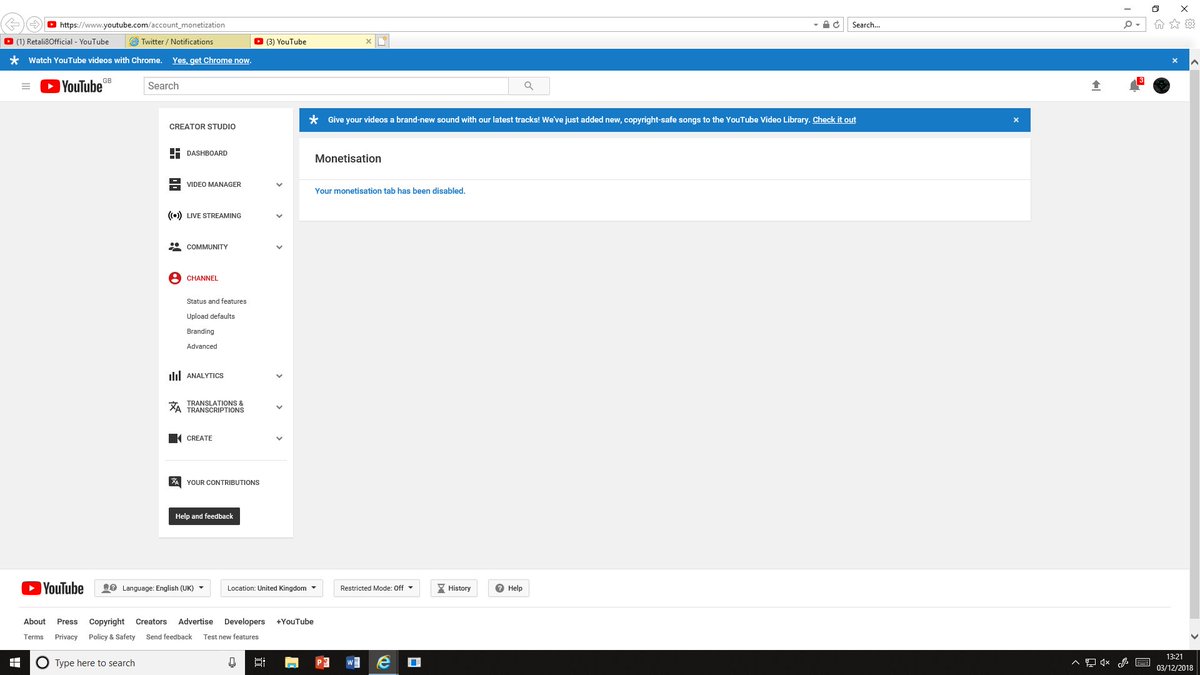The width and height of the screenshot is (1200, 675).
Task: Click the 'Yes, get Chrome now' link
Action: pos(211,60)
